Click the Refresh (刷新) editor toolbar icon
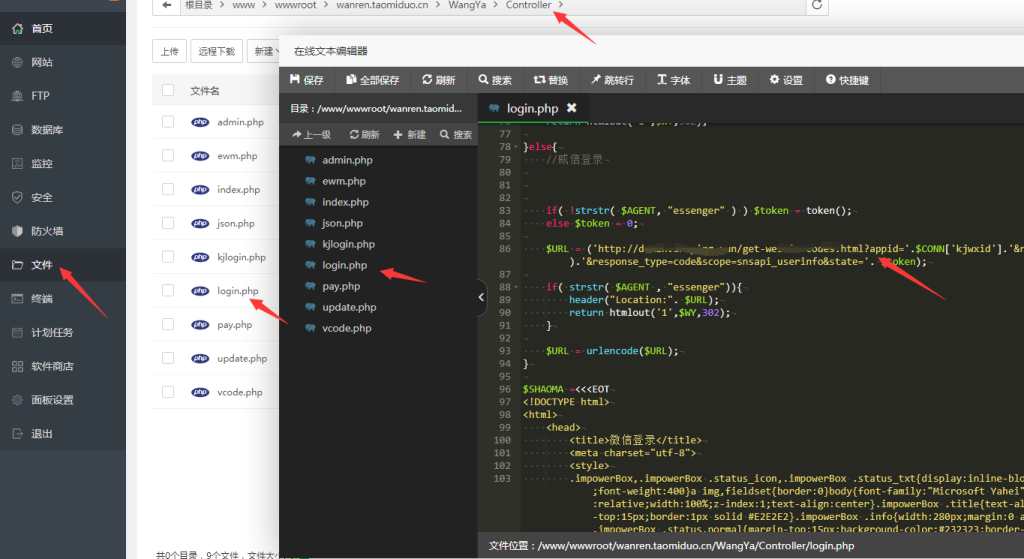 point(439,80)
